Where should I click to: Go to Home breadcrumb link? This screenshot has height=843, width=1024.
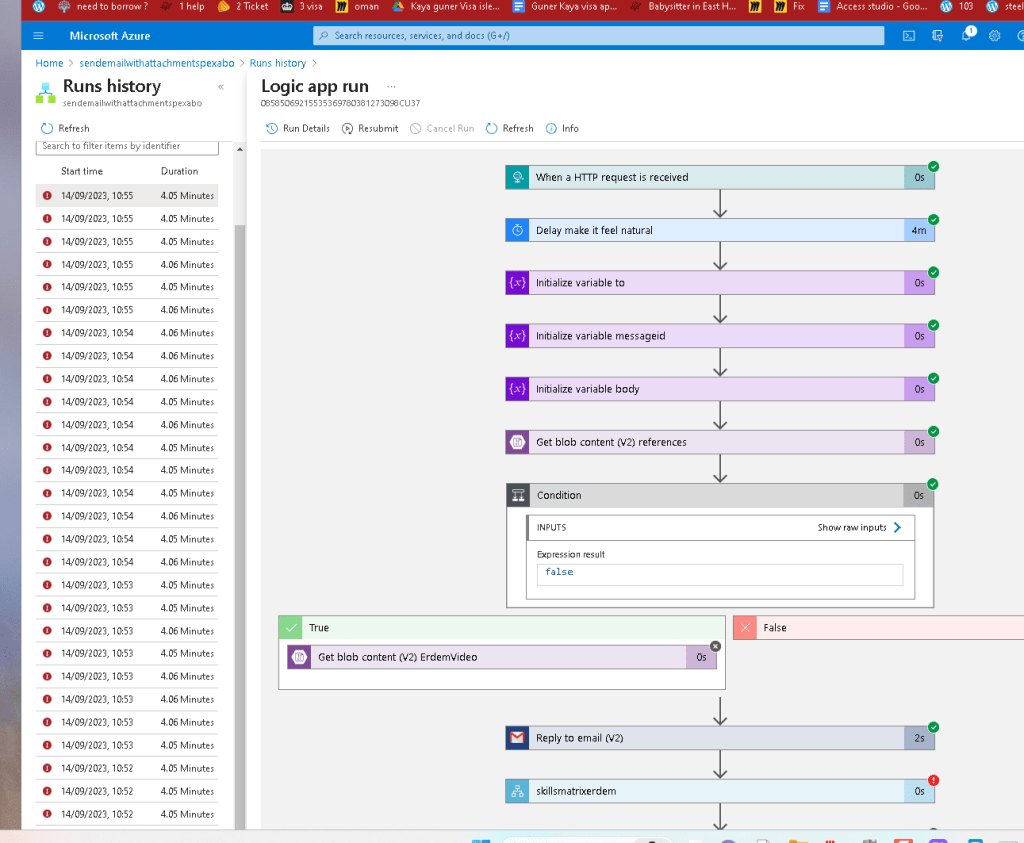point(49,63)
